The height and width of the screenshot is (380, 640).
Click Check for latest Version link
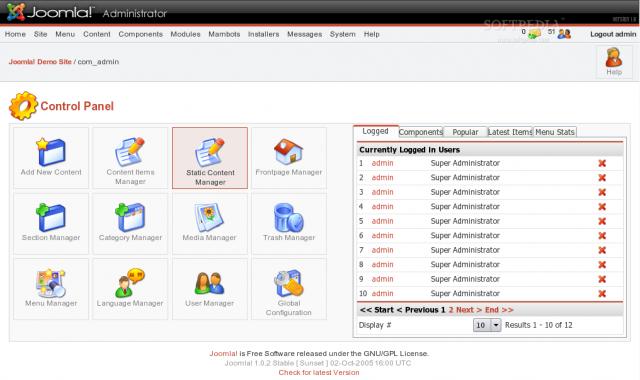tap(319, 373)
